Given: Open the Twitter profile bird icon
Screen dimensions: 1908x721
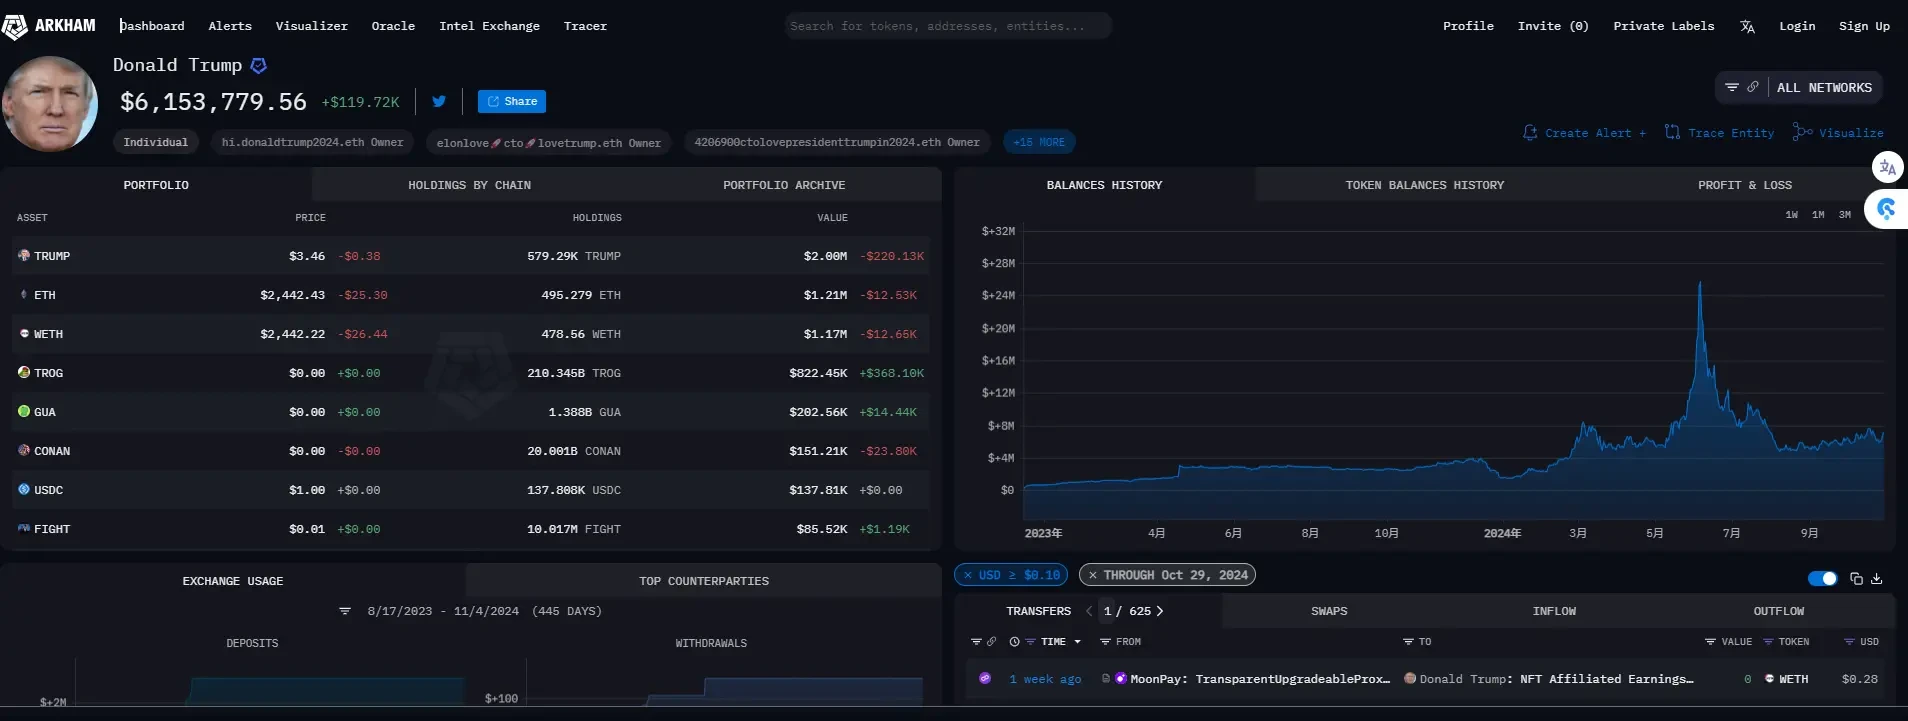Looking at the screenshot, I should pos(438,101).
